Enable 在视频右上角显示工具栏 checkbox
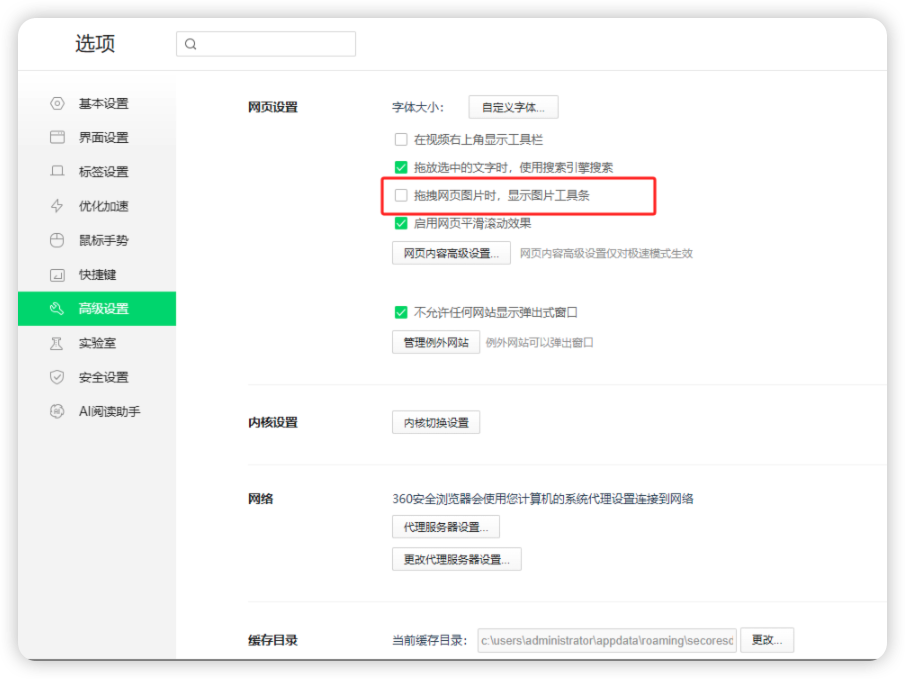Viewport: 905px width, 679px height. tap(401, 140)
